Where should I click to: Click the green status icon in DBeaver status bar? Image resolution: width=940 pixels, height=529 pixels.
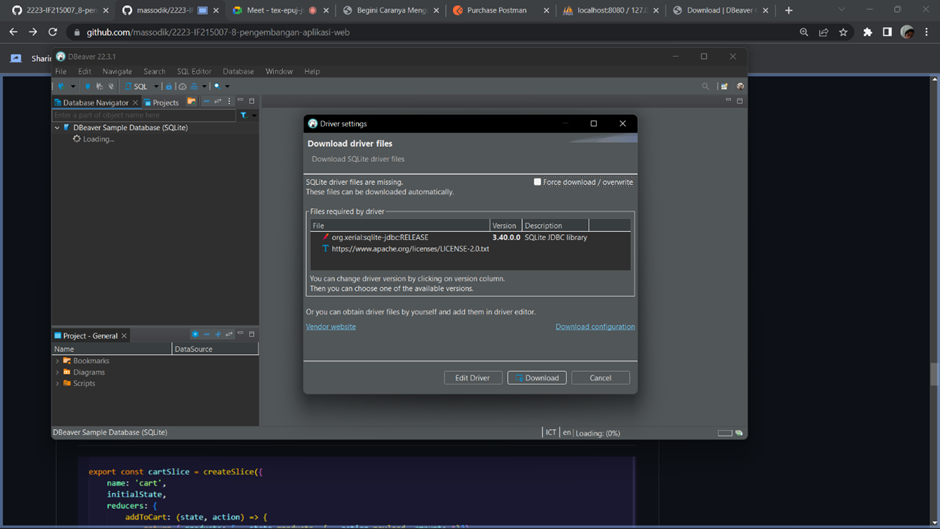click(739, 433)
